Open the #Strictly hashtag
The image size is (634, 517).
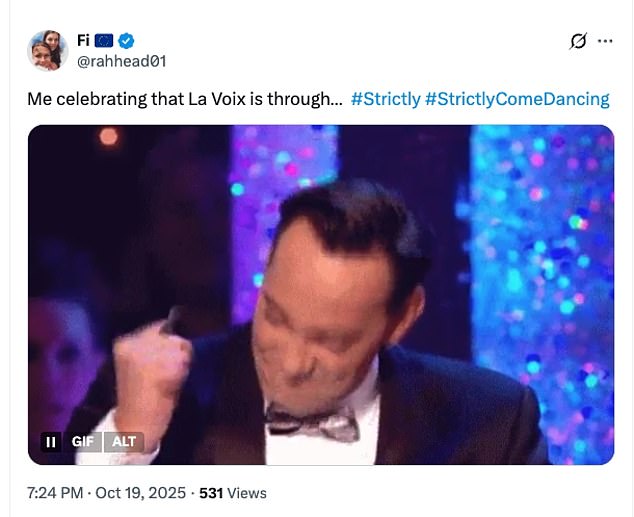(384, 99)
